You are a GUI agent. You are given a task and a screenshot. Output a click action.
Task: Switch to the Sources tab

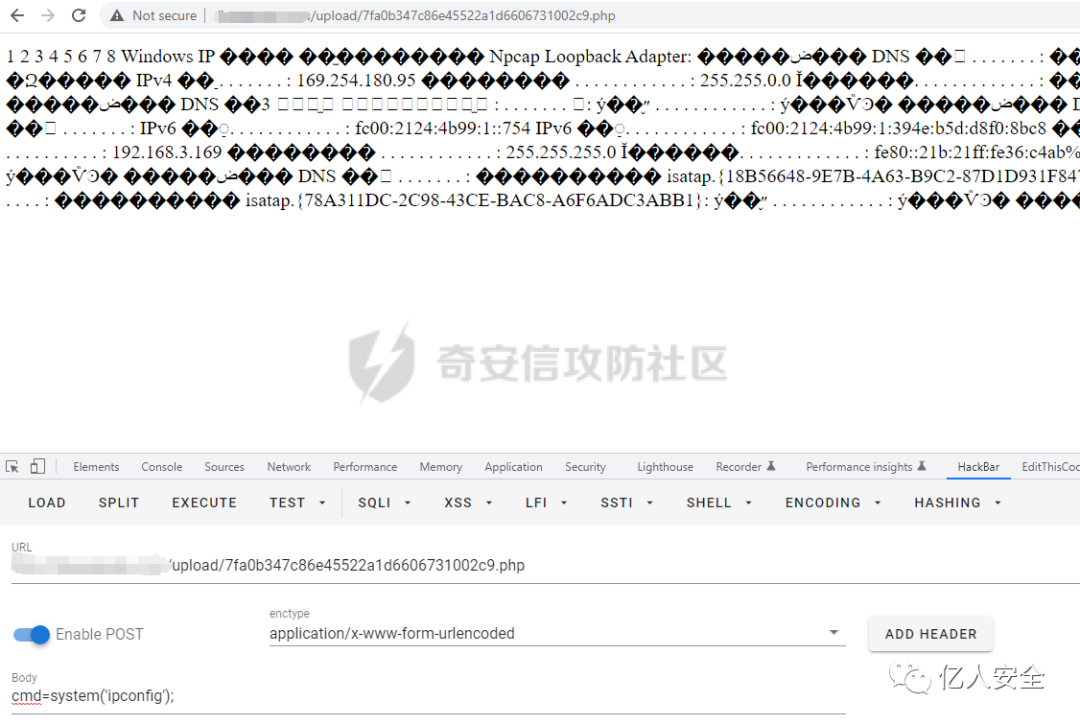coord(225,466)
